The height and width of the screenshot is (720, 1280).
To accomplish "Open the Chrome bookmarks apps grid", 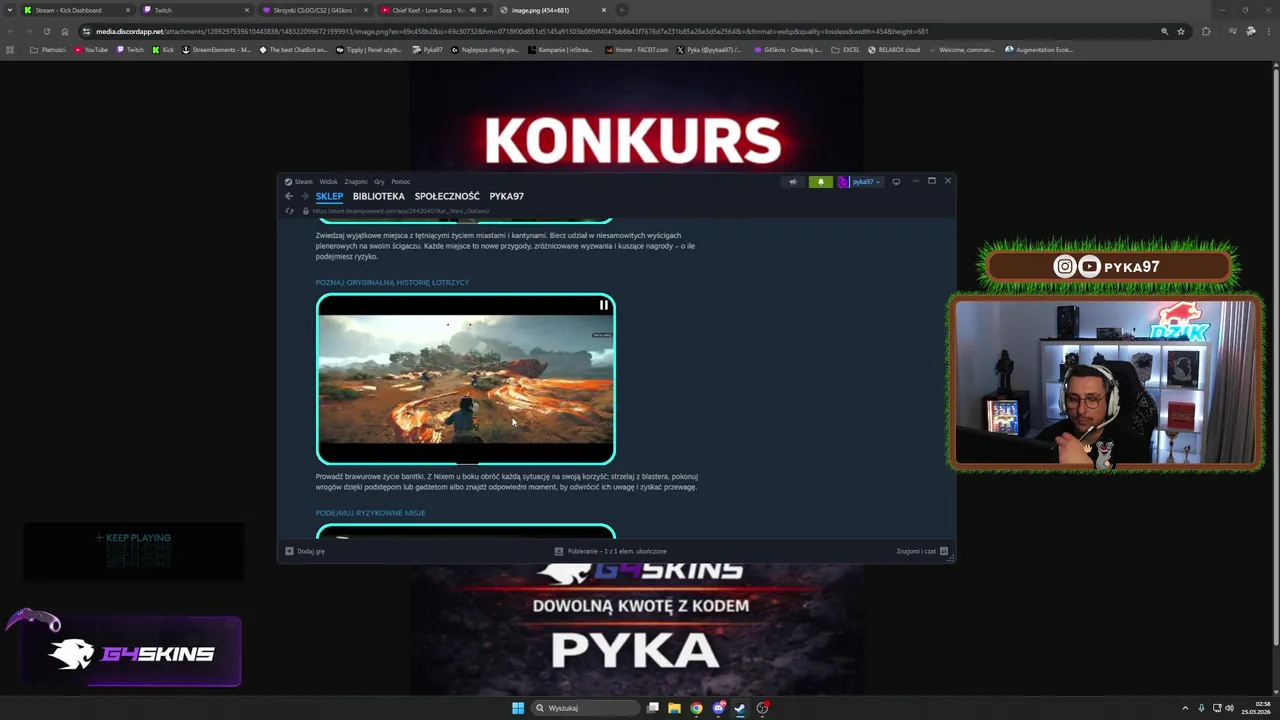I will point(10,49).
